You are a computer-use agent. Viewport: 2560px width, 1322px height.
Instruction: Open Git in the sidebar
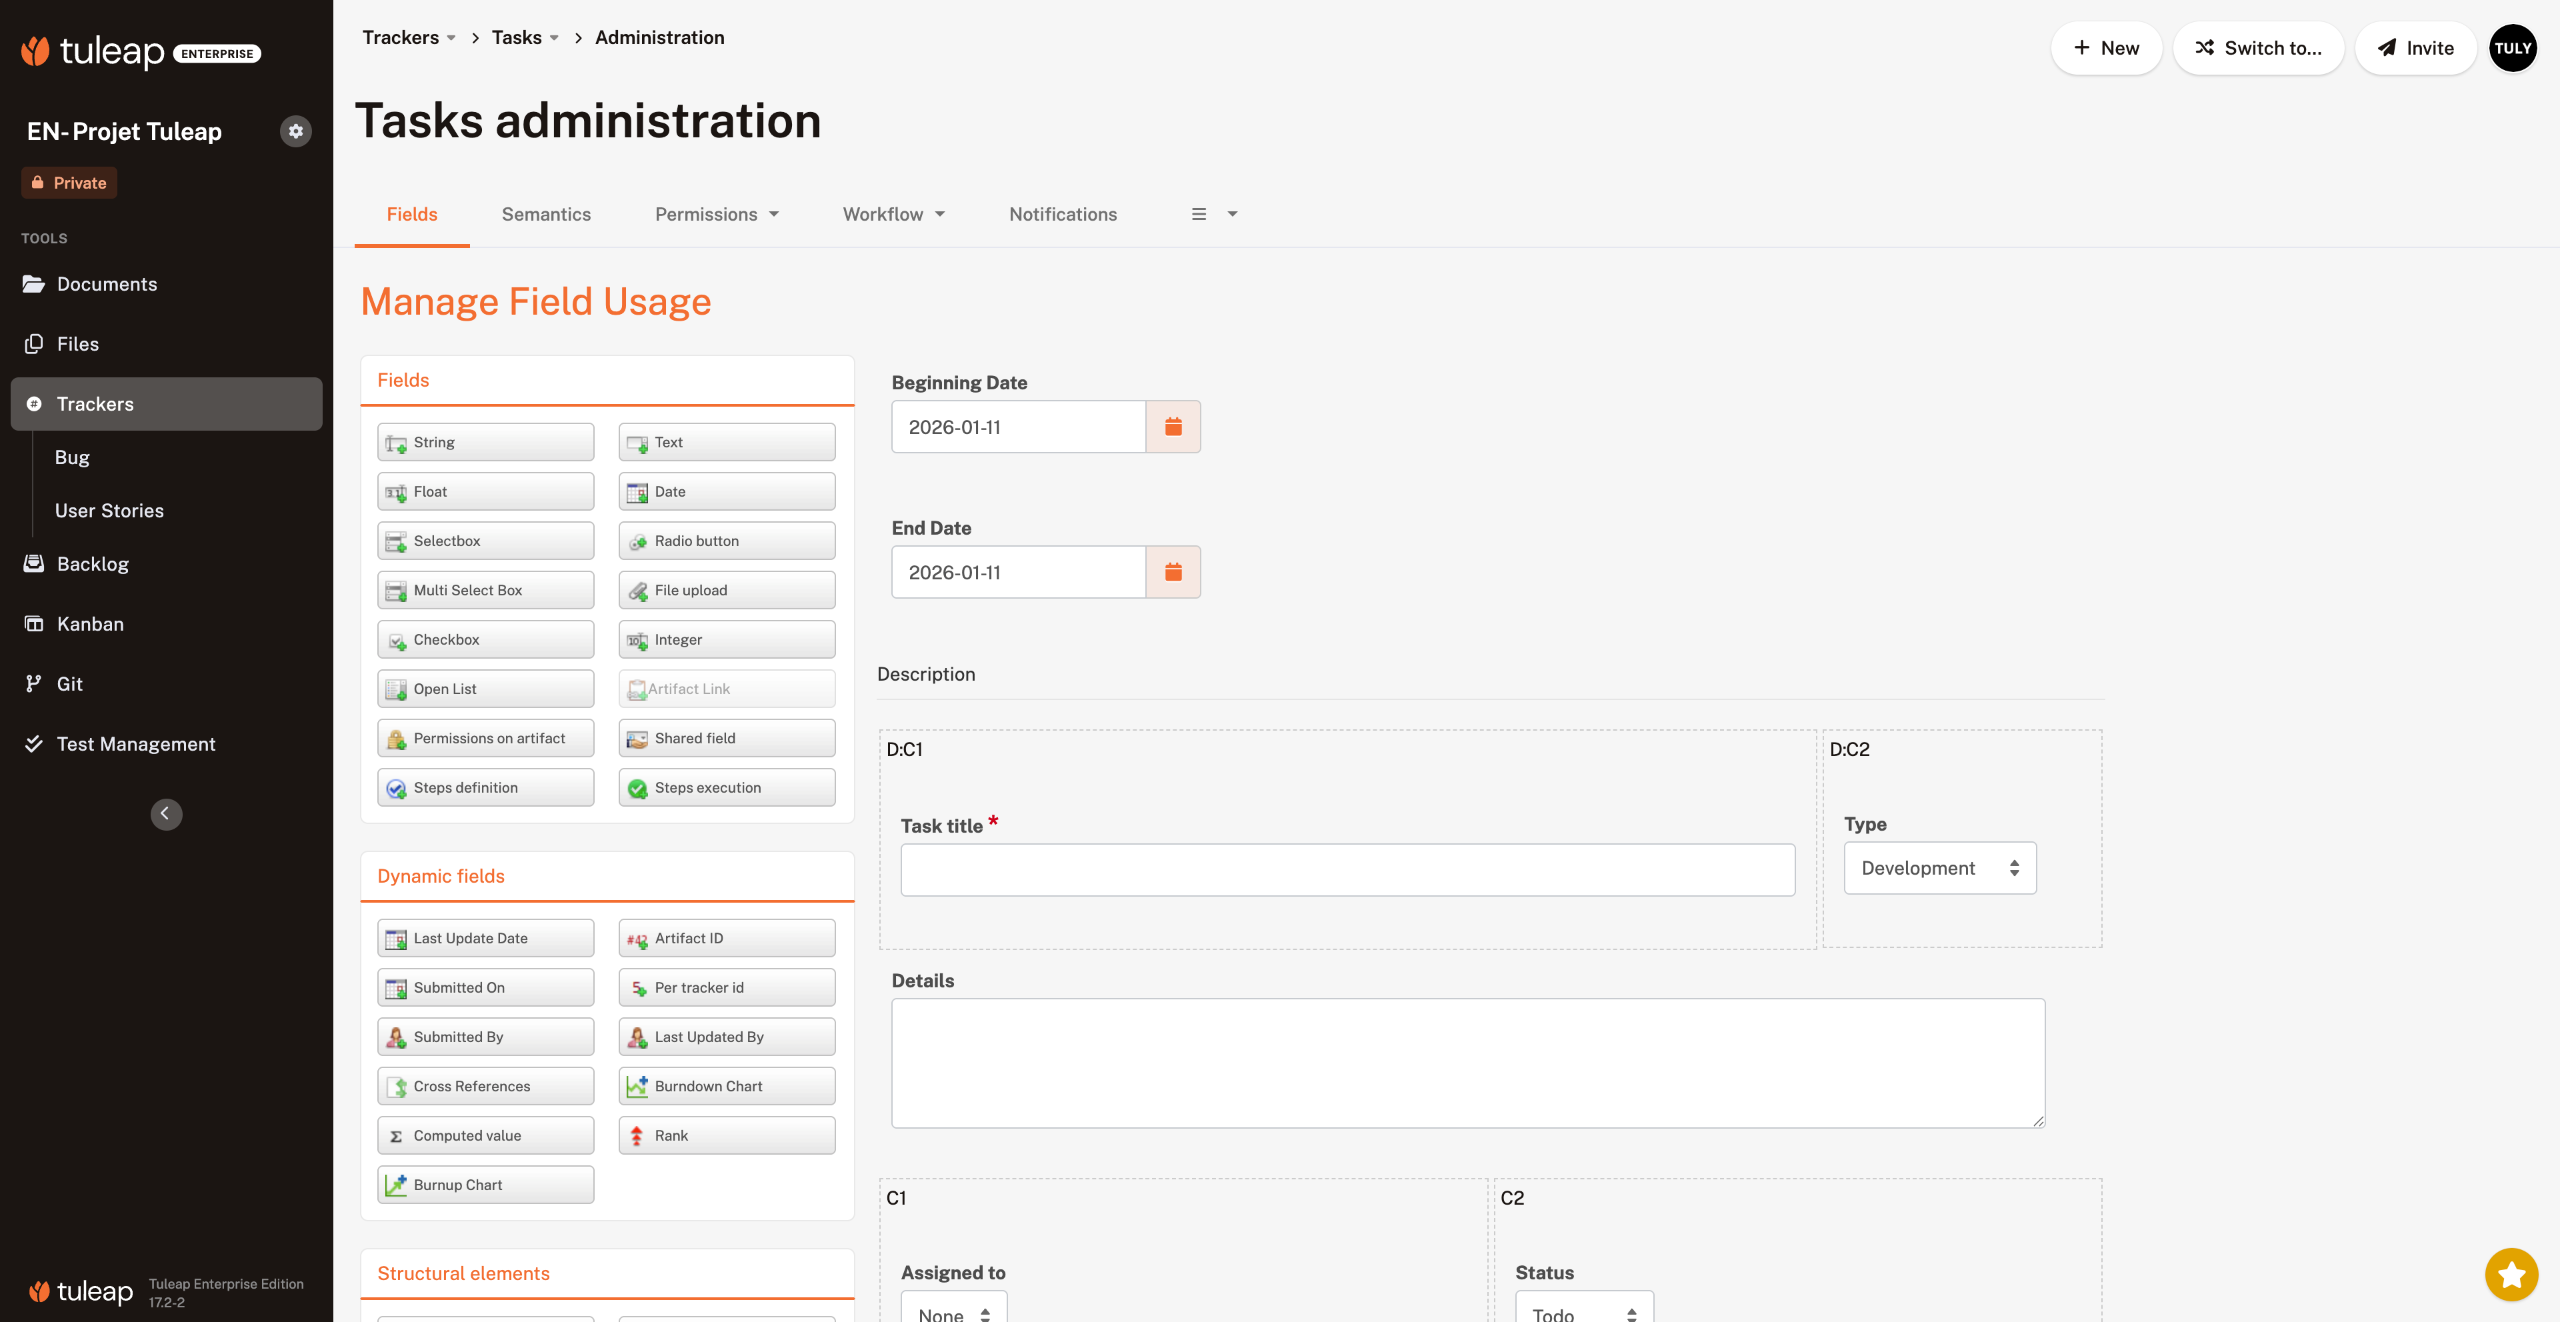coord(69,684)
